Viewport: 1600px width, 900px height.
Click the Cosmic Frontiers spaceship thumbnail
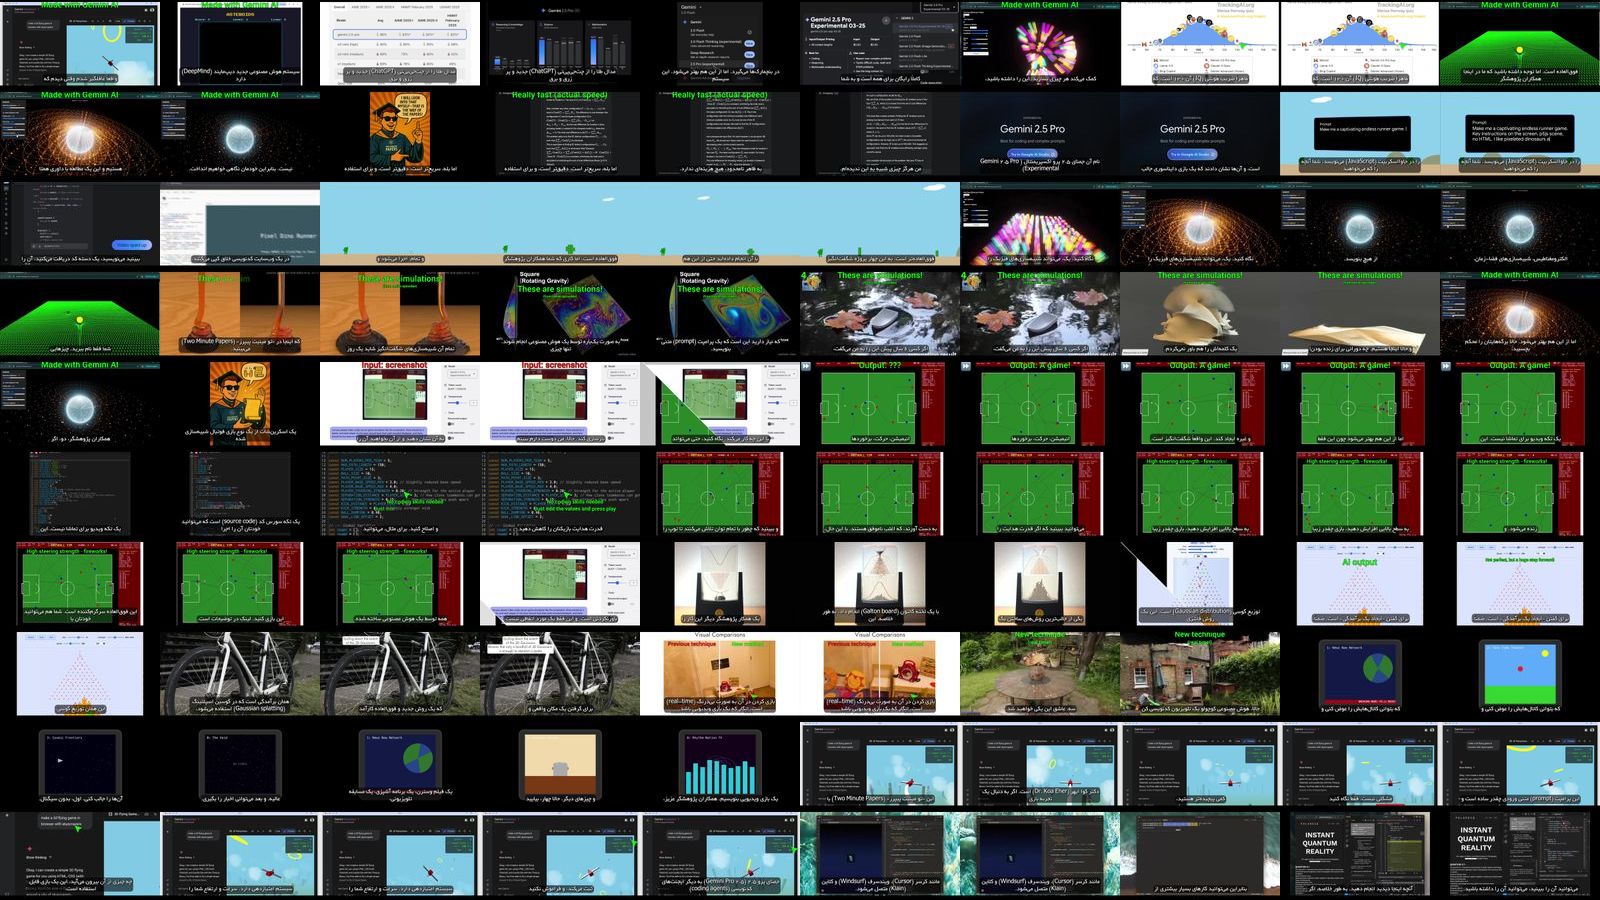79,763
